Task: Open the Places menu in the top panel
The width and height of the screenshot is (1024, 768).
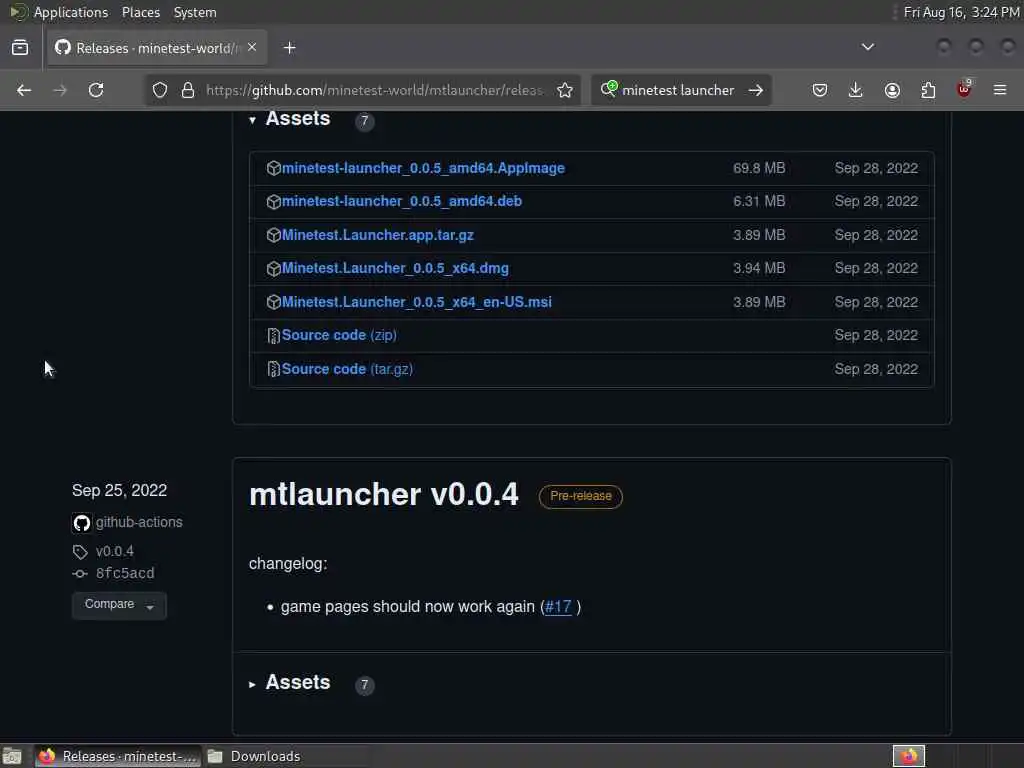Action: pos(141,12)
